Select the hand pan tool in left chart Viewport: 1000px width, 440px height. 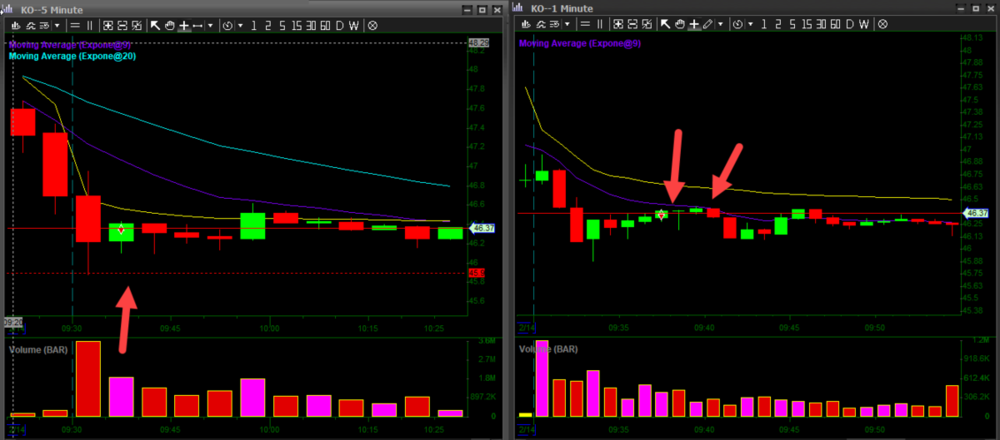170,24
